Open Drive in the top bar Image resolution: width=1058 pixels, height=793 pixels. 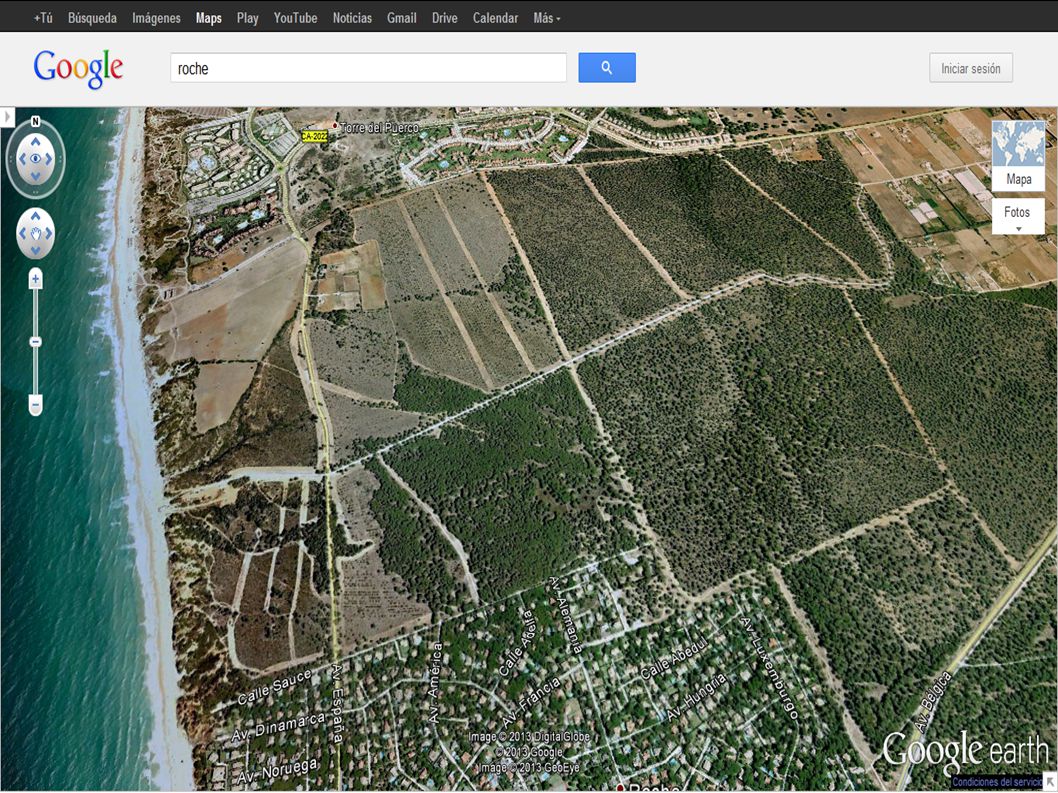pos(445,18)
